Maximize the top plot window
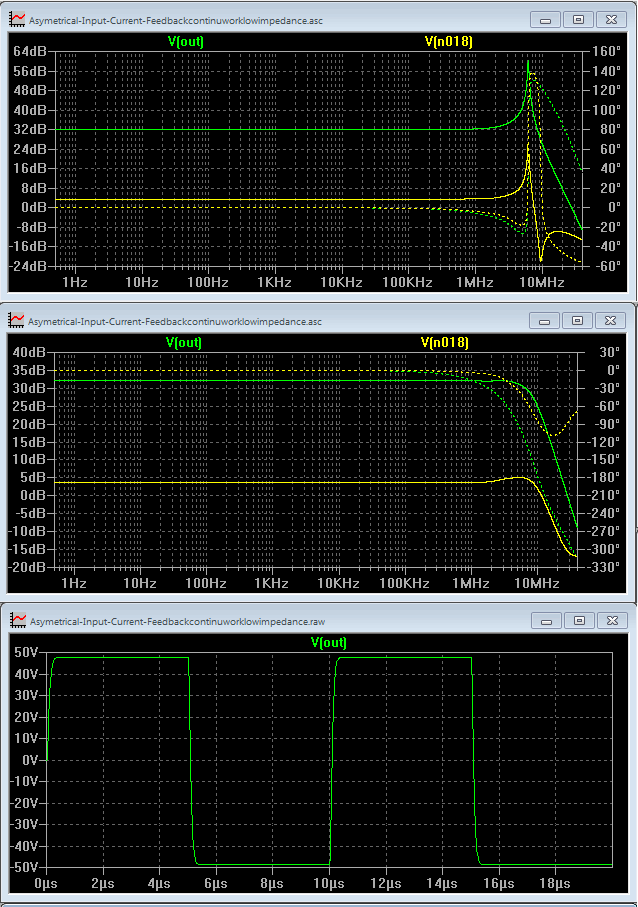This screenshot has width=638, height=907. coord(578,20)
